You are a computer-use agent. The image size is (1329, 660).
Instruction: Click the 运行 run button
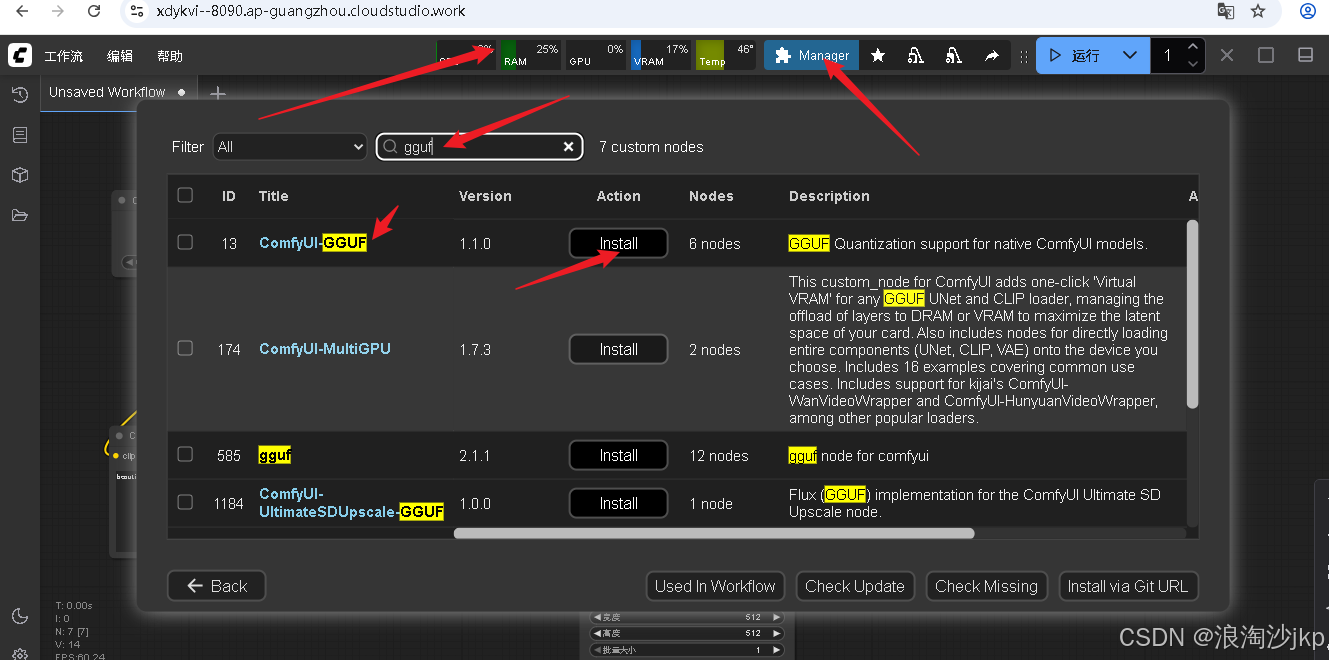(x=1076, y=55)
